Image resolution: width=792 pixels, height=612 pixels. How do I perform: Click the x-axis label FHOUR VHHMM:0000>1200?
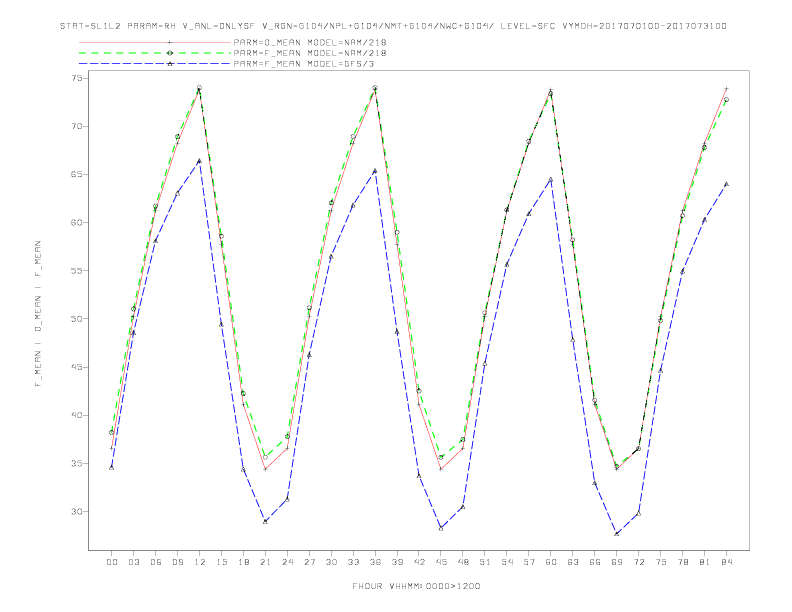pos(416,586)
